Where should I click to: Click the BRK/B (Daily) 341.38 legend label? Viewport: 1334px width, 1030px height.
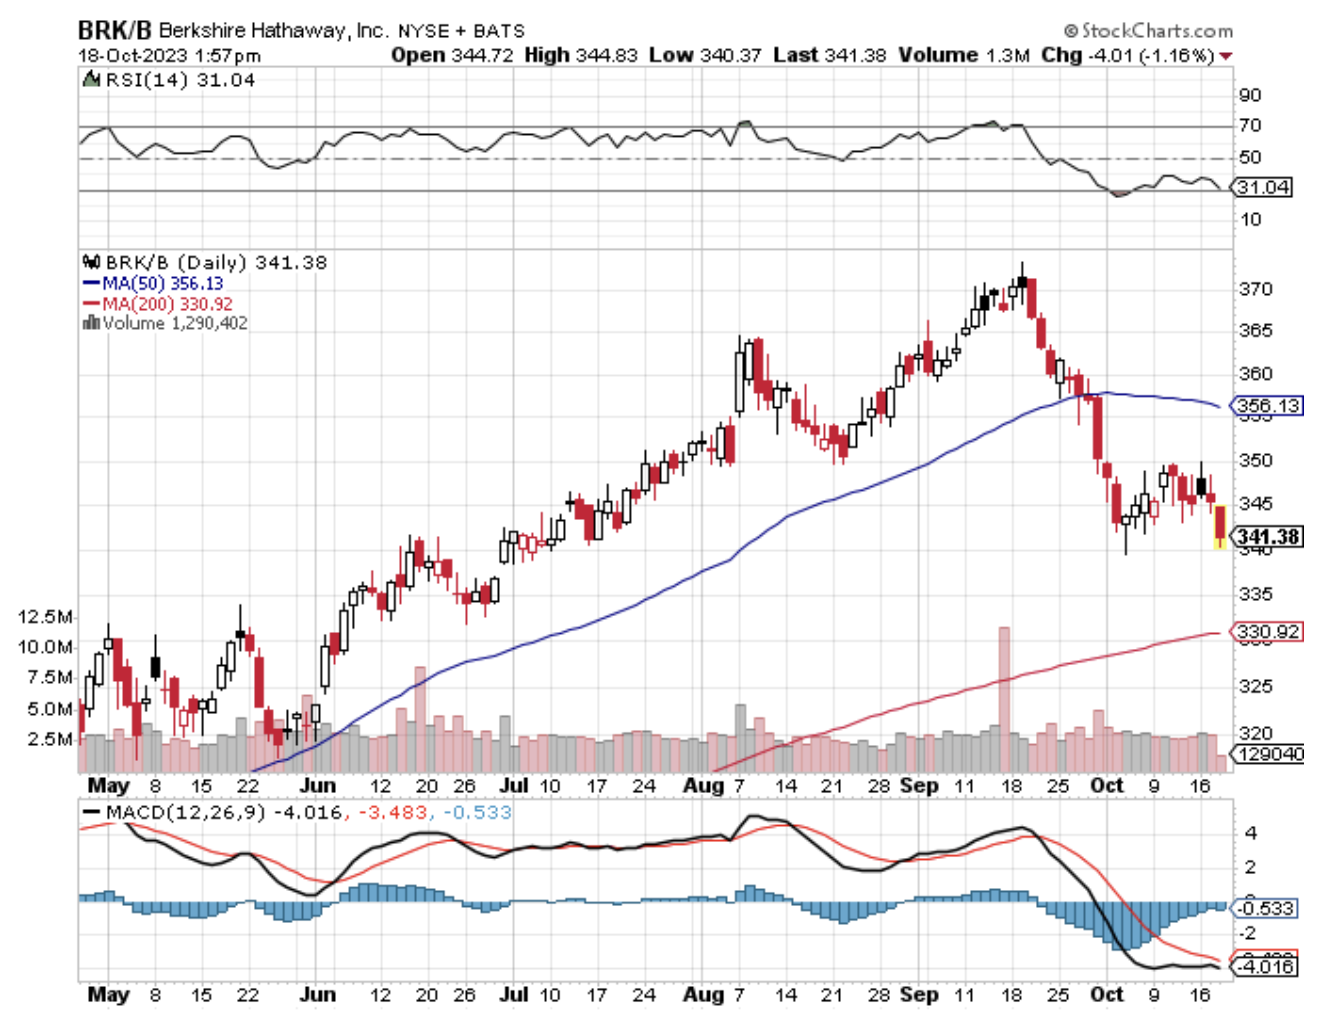(x=216, y=263)
